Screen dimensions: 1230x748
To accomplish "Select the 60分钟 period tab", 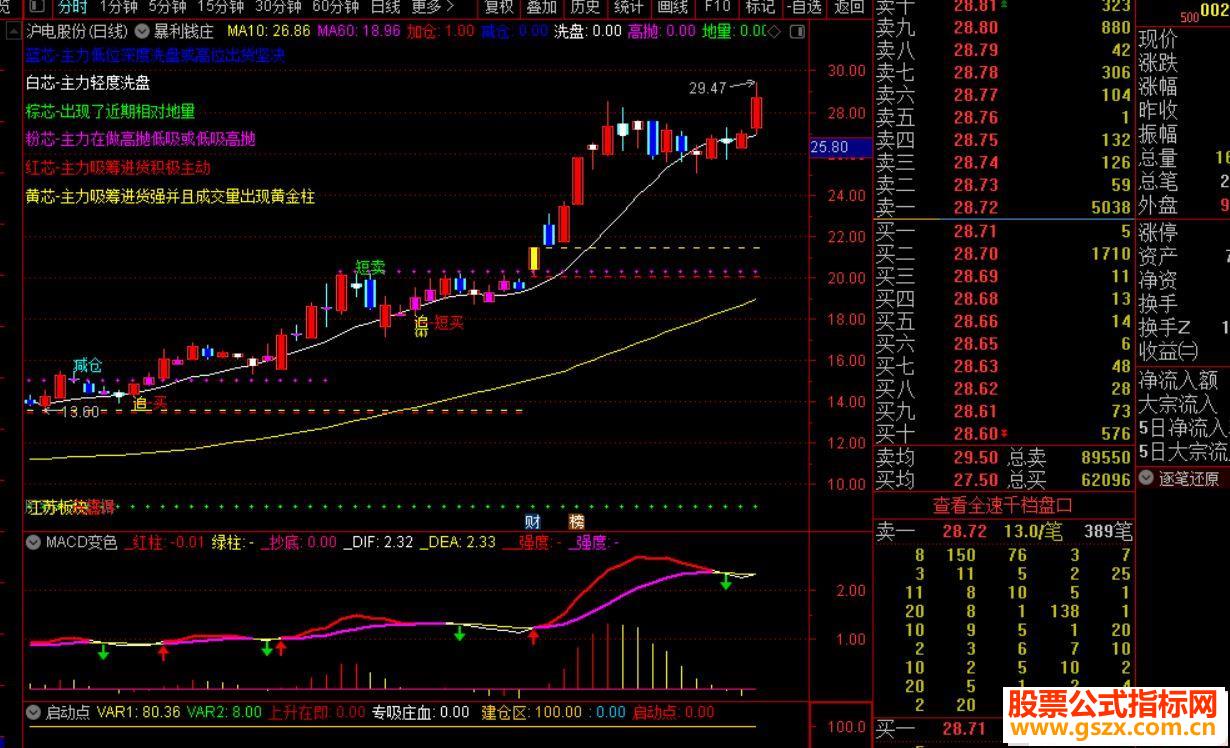I will [x=335, y=6].
